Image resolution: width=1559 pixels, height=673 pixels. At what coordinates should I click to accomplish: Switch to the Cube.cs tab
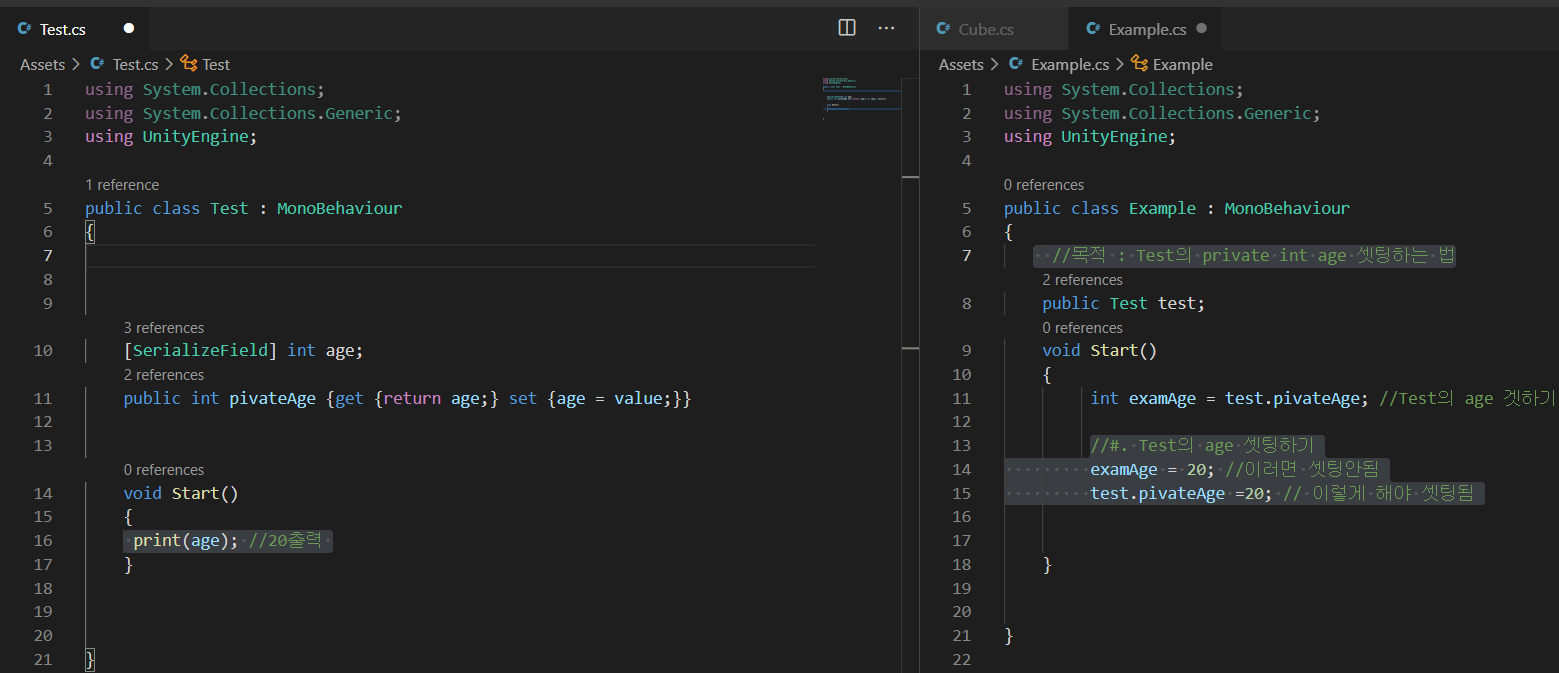pyautogui.click(x=994, y=29)
